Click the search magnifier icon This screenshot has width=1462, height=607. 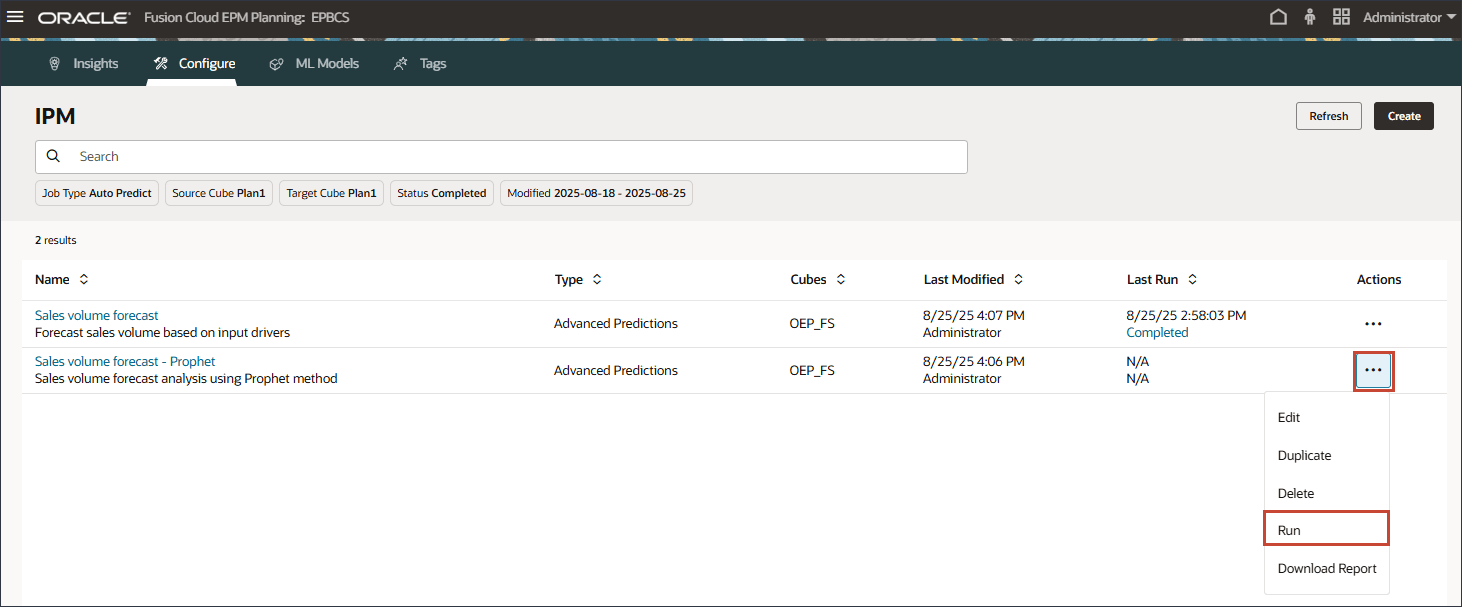tap(54, 157)
